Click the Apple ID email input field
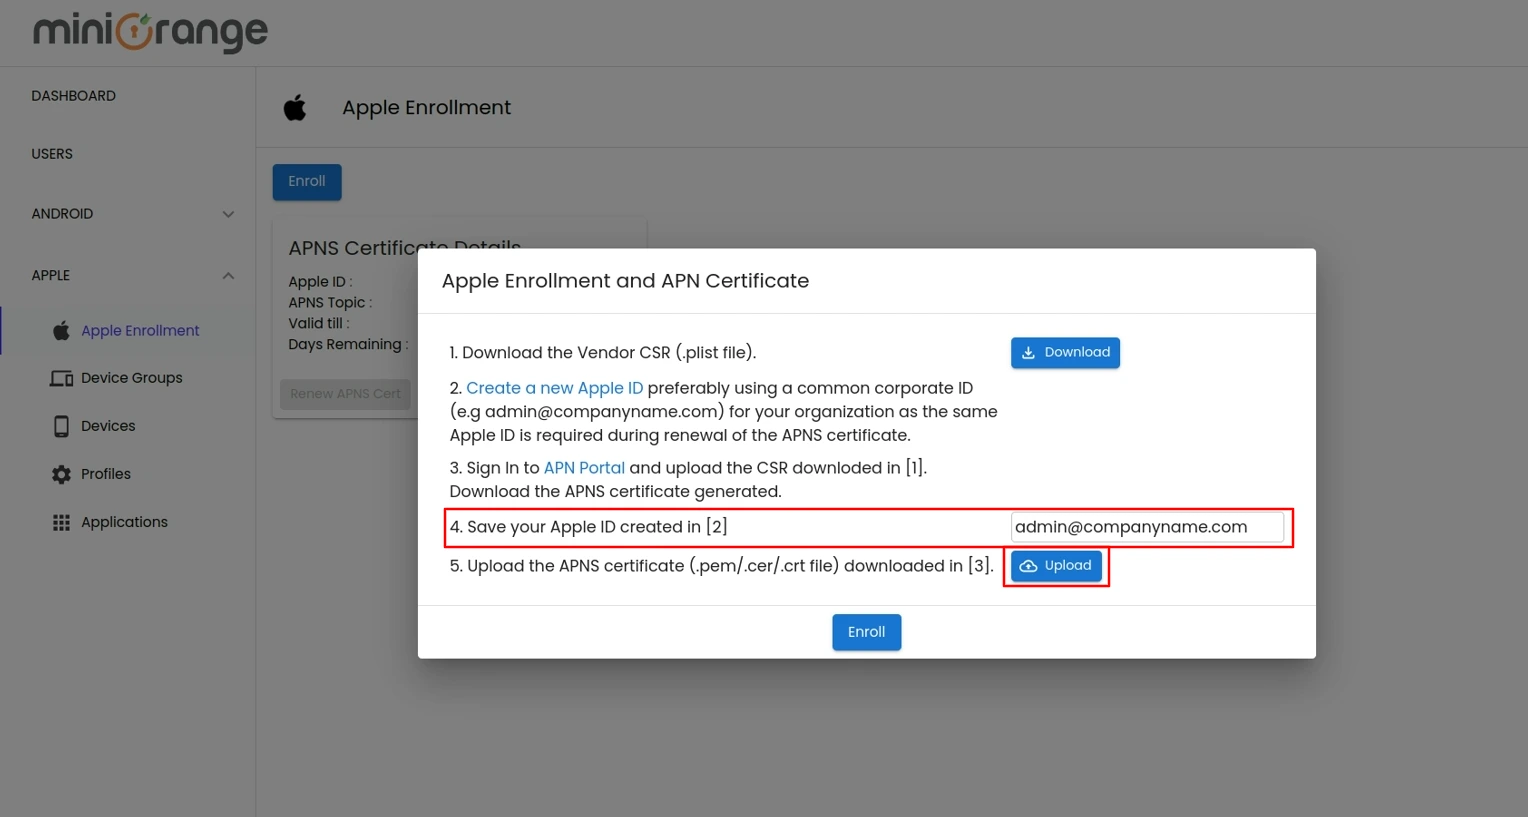 (x=1147, y=526)
